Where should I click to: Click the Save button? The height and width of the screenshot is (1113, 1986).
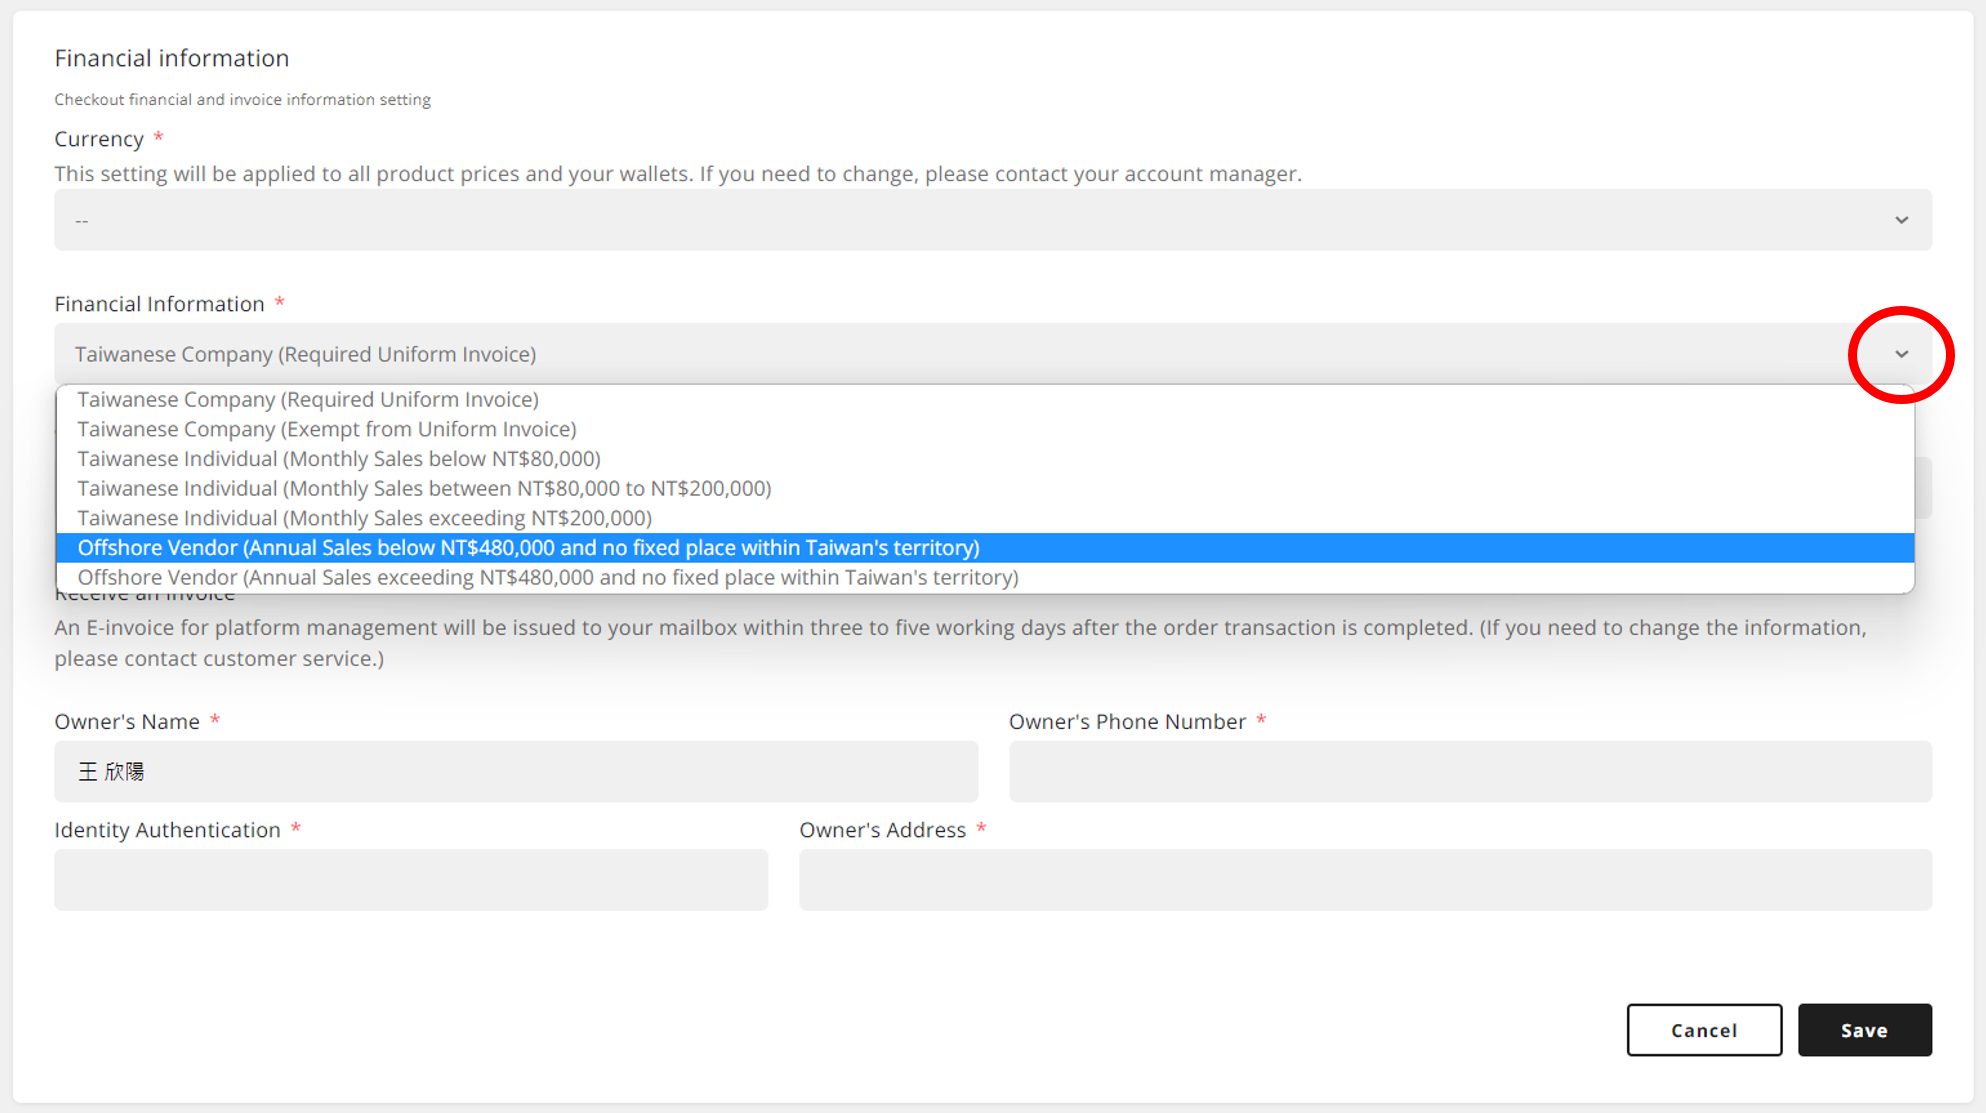pos(1864,1030)
